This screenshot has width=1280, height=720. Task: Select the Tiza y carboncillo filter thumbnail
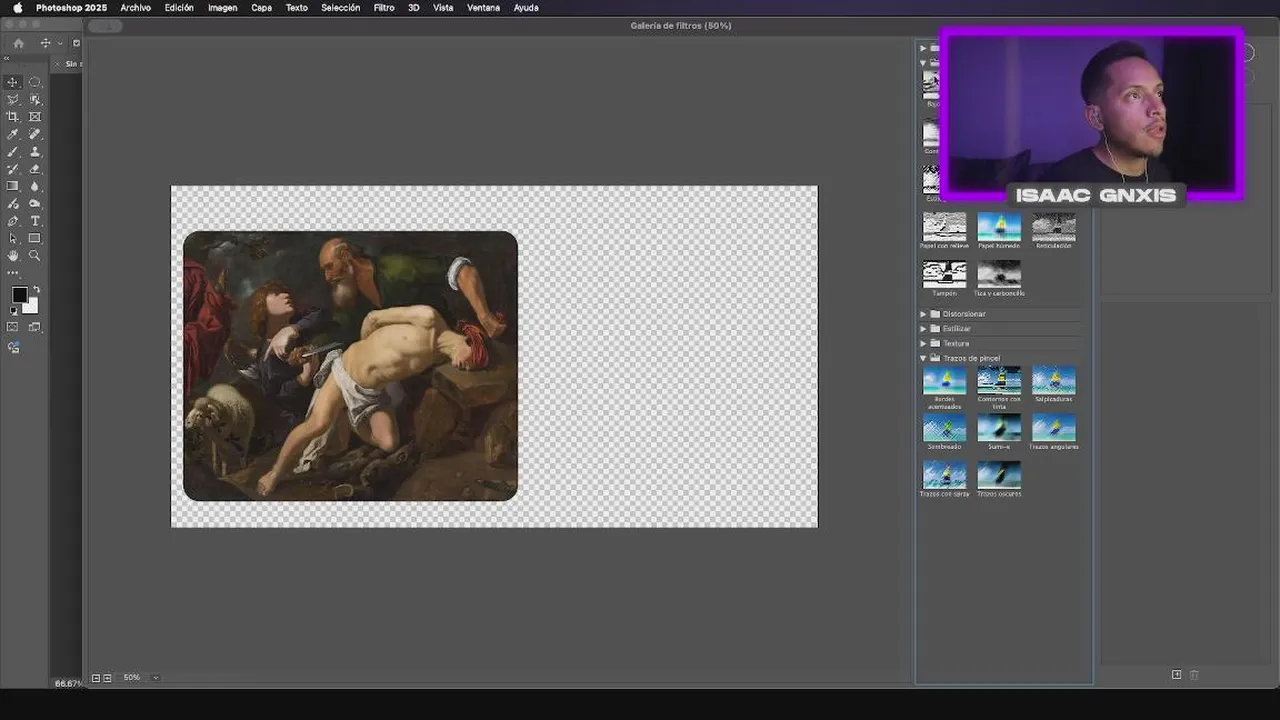pyautogui.click(x=999, y=274)
